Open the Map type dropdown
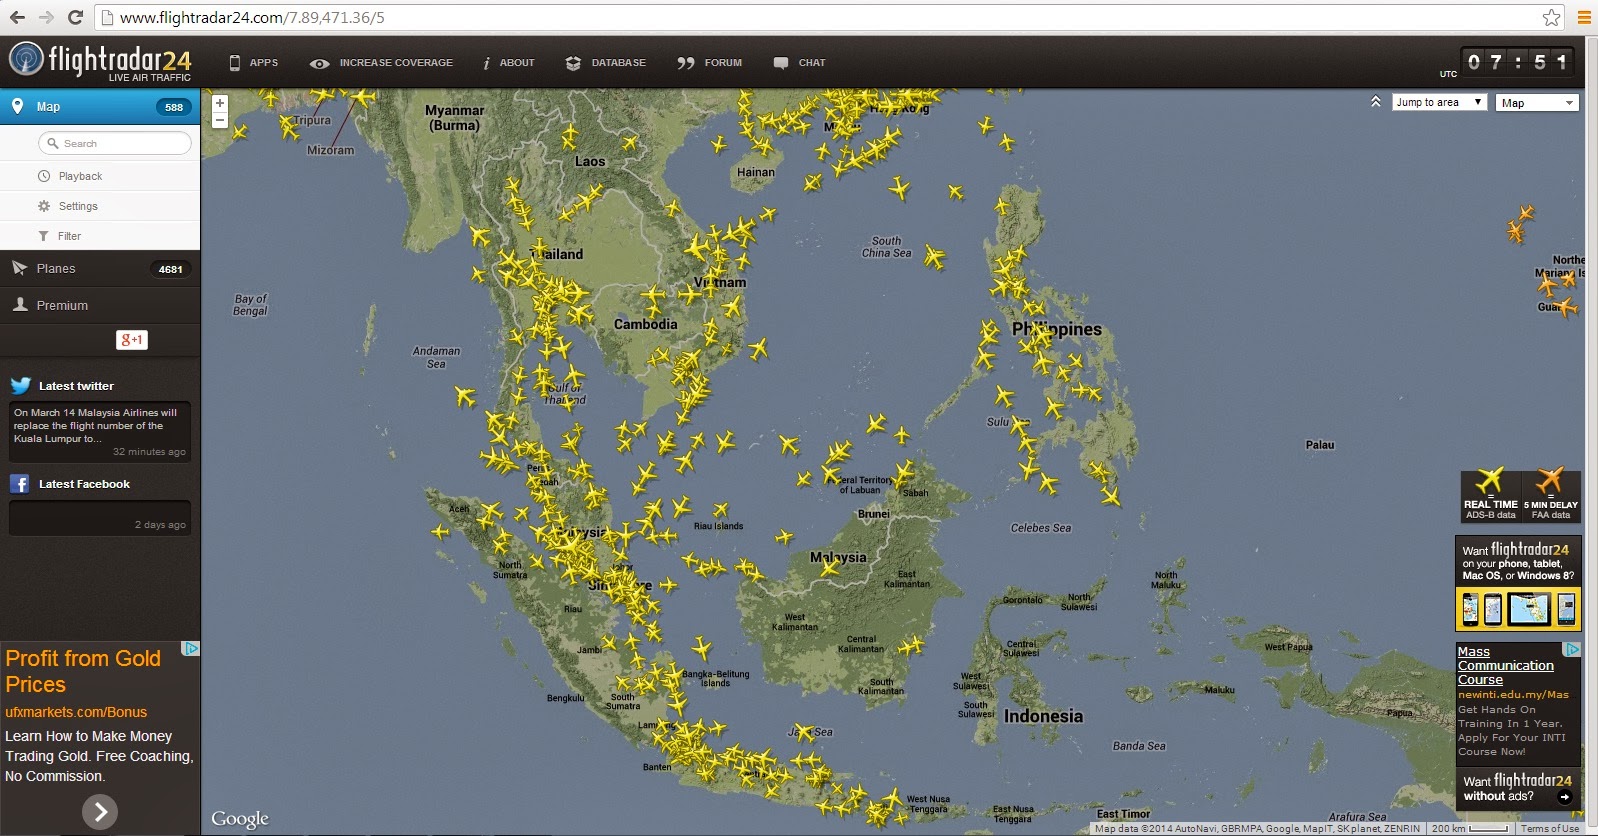The width and height of the screenshot is (1598, 836). pyautogui.click(x=1537, y=103)
